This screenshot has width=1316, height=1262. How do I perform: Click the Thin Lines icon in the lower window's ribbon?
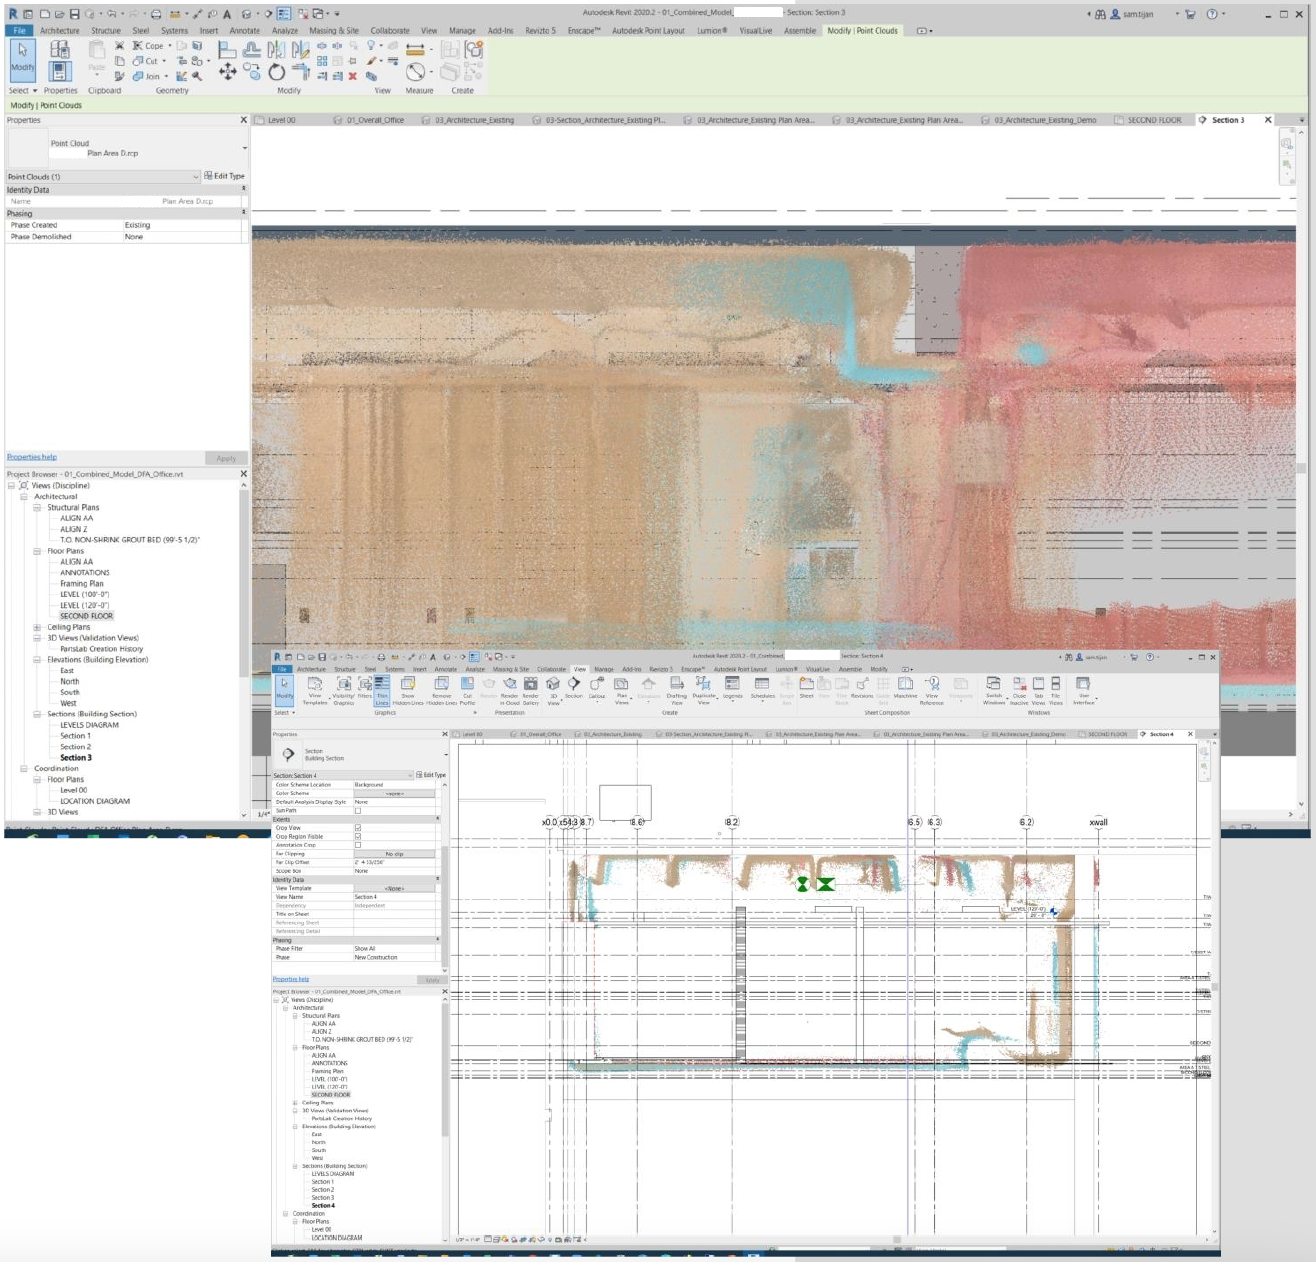click(x=382, y=690)
